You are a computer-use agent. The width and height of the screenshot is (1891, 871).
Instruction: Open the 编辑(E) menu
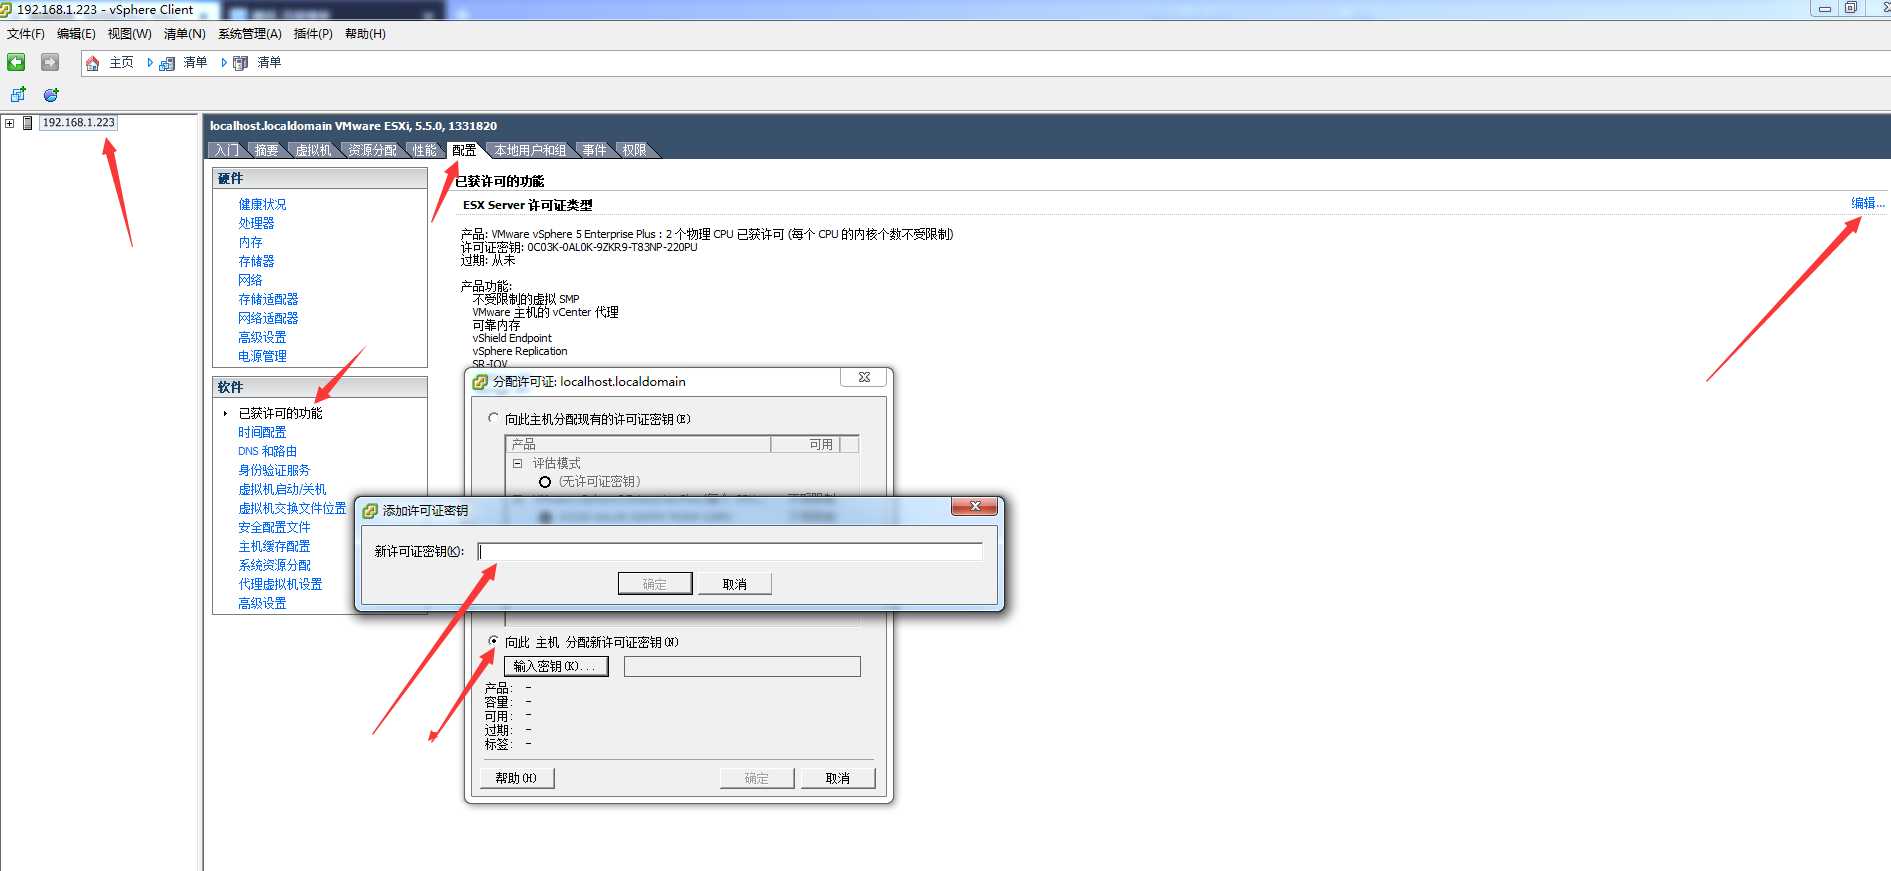[77, 34]
